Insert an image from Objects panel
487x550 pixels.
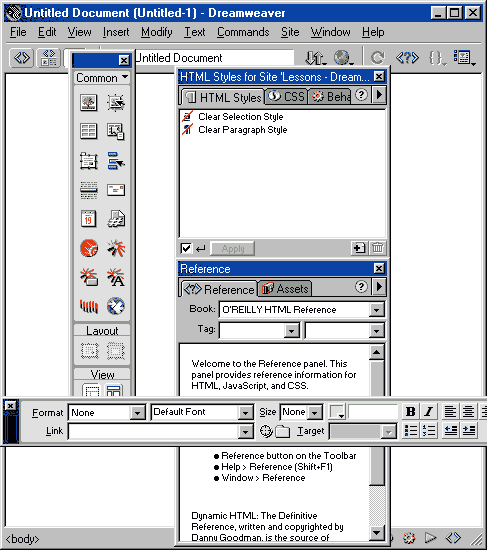[x=88, y=102]
